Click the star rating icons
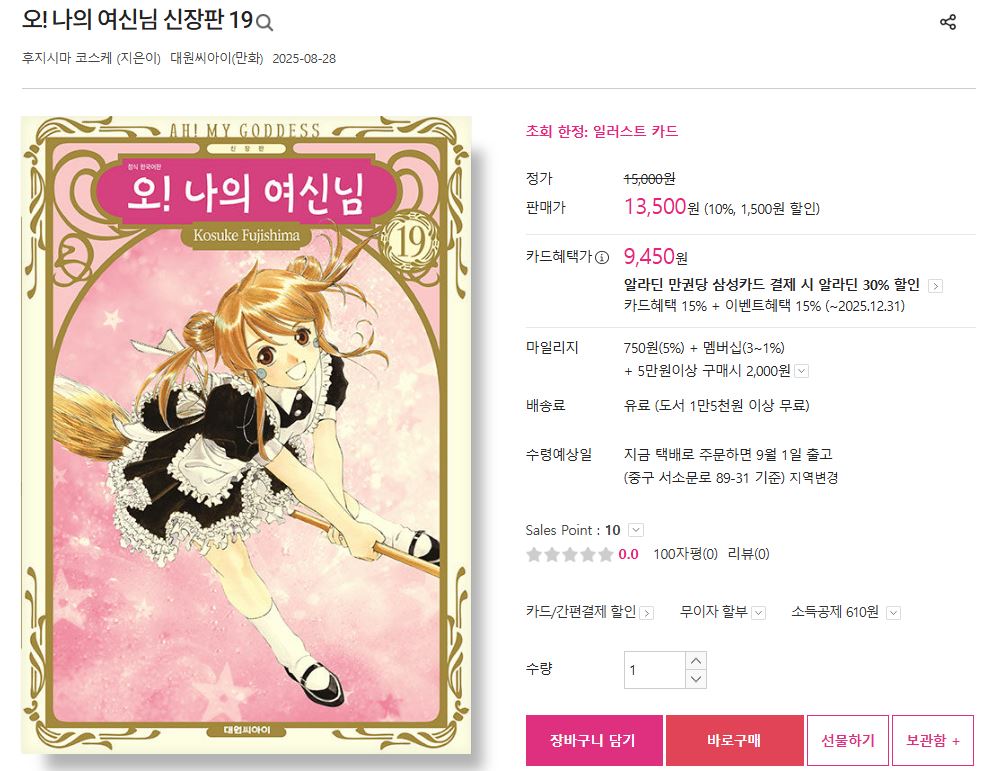 [569, 554]
